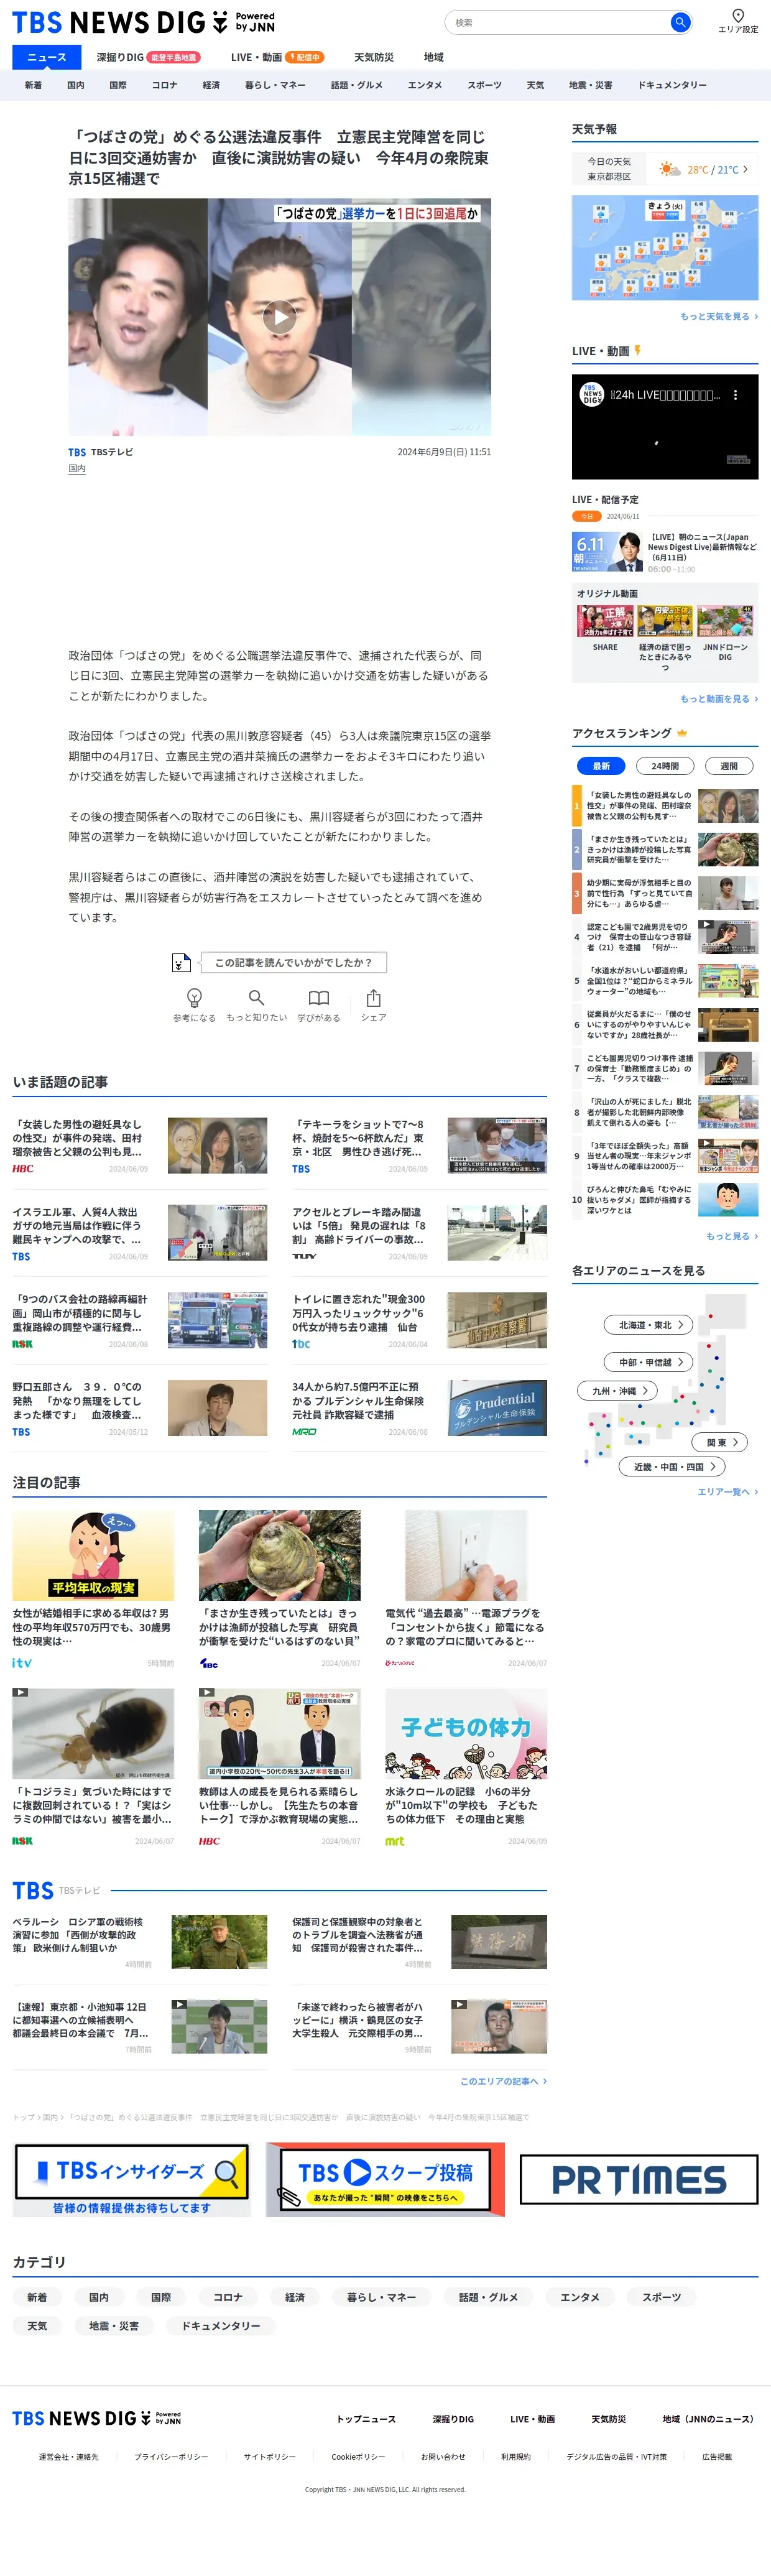Screen dimensions: 771x2576
Task: Click the blue search magnifier button
Action: point(680,22)
